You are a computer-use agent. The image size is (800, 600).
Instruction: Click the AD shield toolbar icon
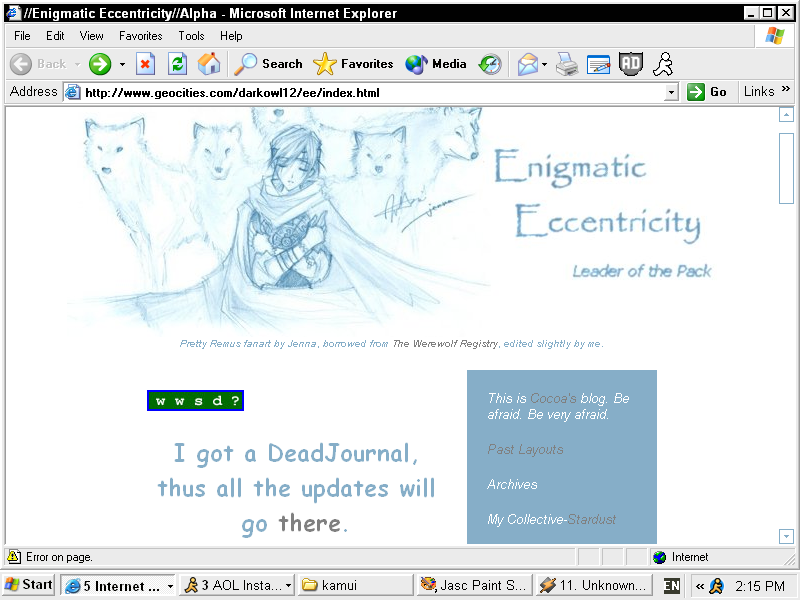click(x=630, y=64)
